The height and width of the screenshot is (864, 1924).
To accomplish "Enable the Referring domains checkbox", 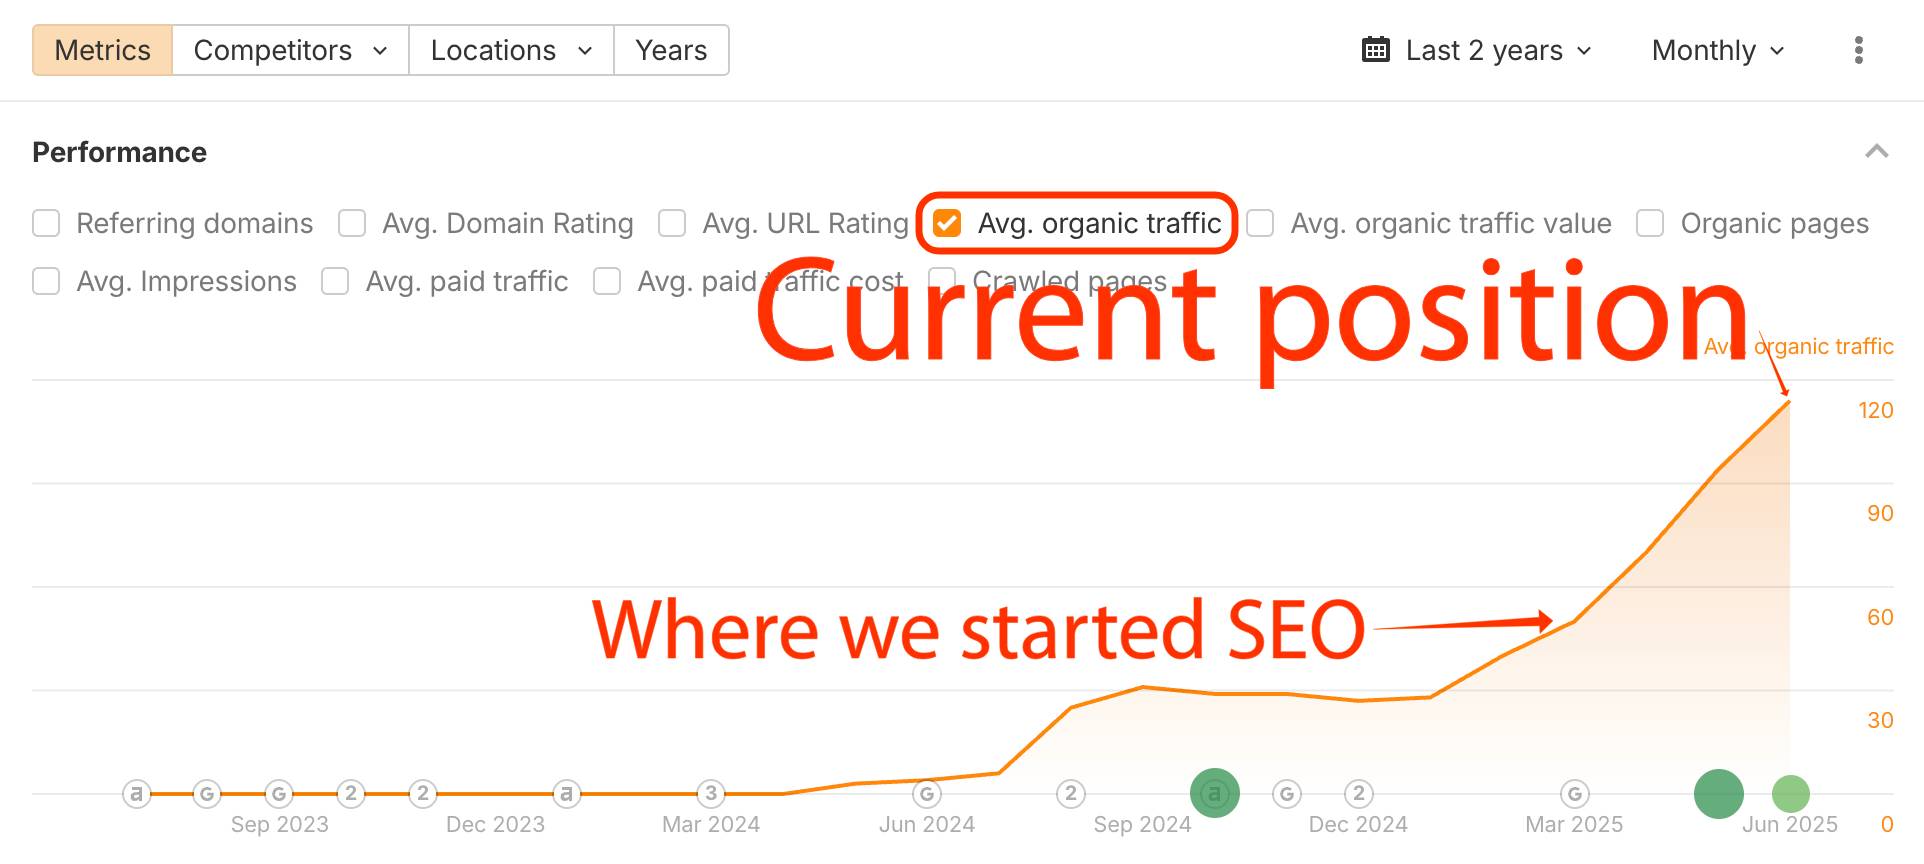I will [46, 223].
